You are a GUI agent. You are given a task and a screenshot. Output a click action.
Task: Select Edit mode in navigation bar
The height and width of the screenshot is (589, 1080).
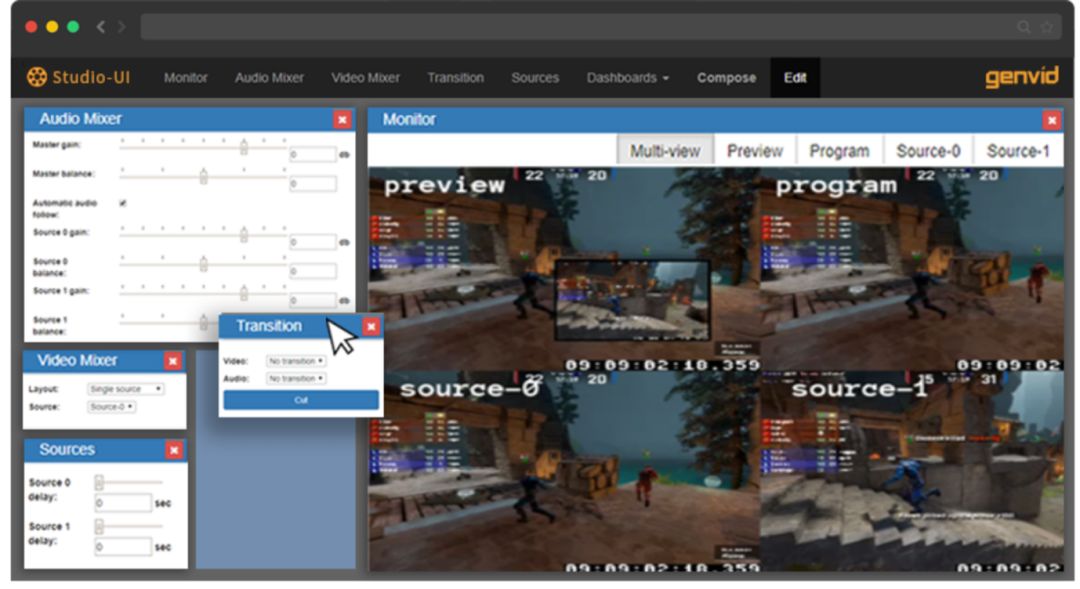click(795, 78)
